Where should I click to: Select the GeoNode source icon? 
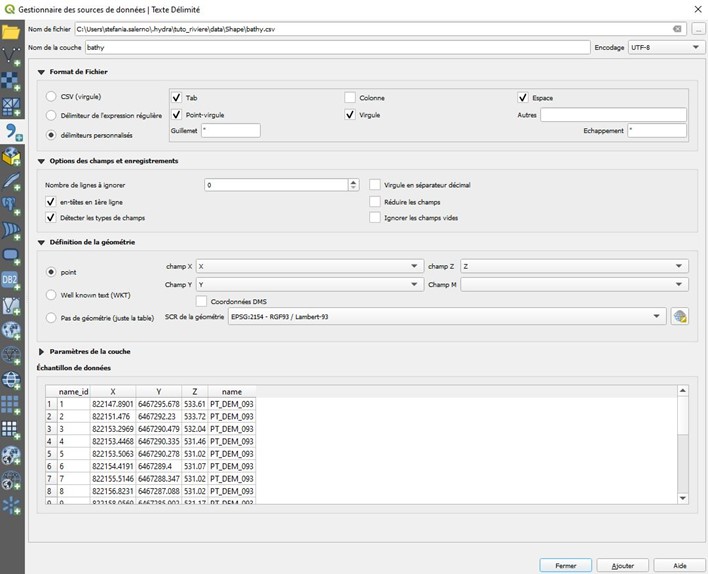point(11,505)
